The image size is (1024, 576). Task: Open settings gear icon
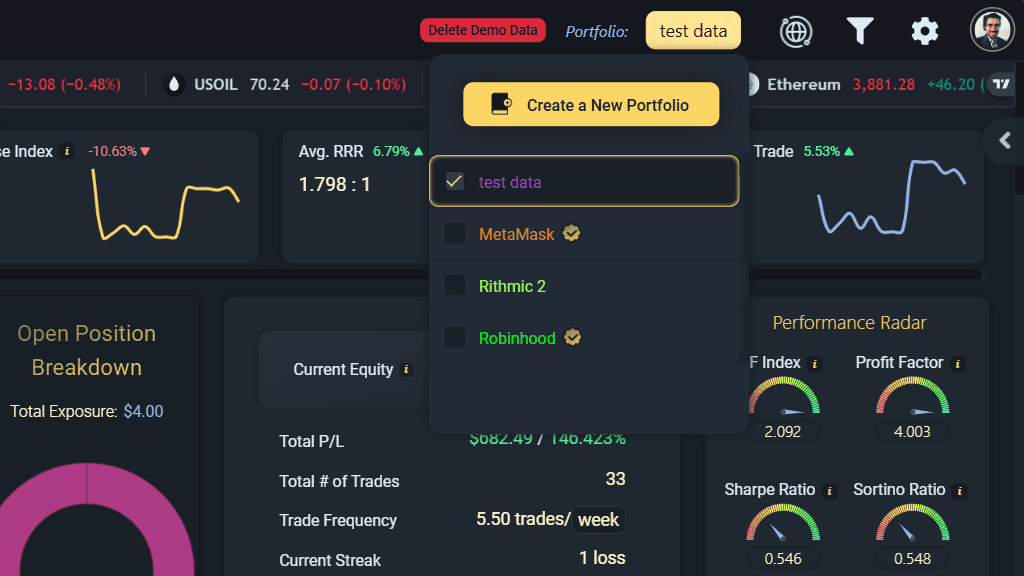pos(925,31)
